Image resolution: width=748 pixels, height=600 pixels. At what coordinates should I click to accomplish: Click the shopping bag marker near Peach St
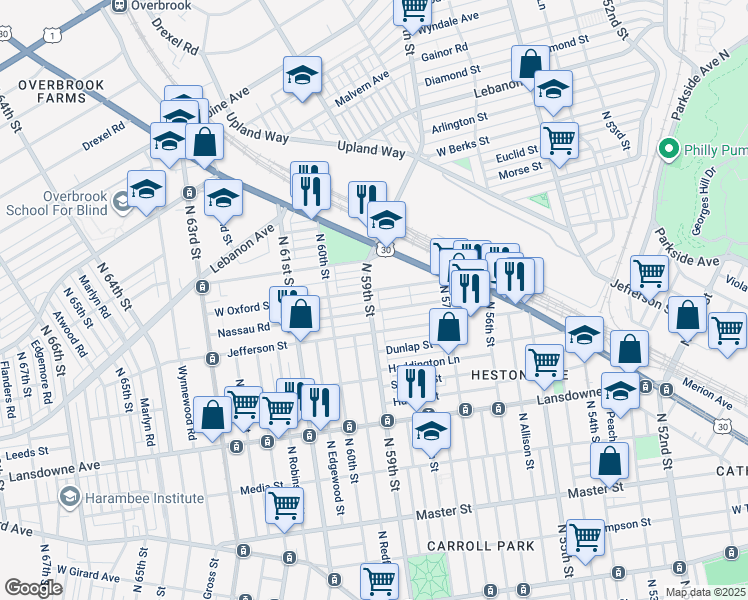630,350
